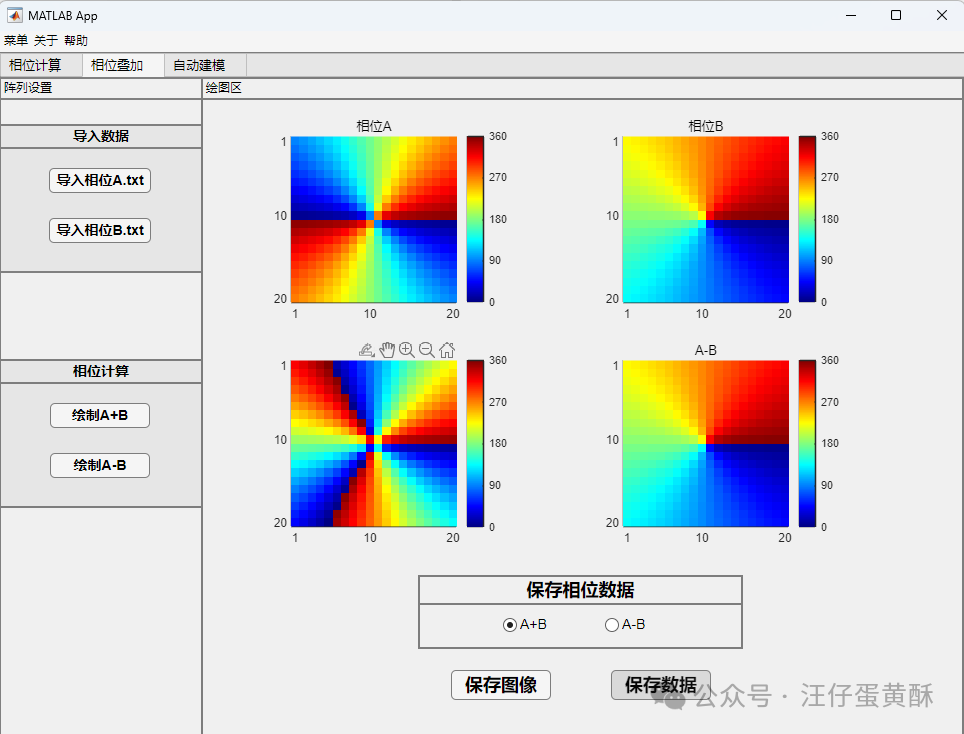
Task: Switch to the 自动建模 tab
Action: (x=205, y=65)
